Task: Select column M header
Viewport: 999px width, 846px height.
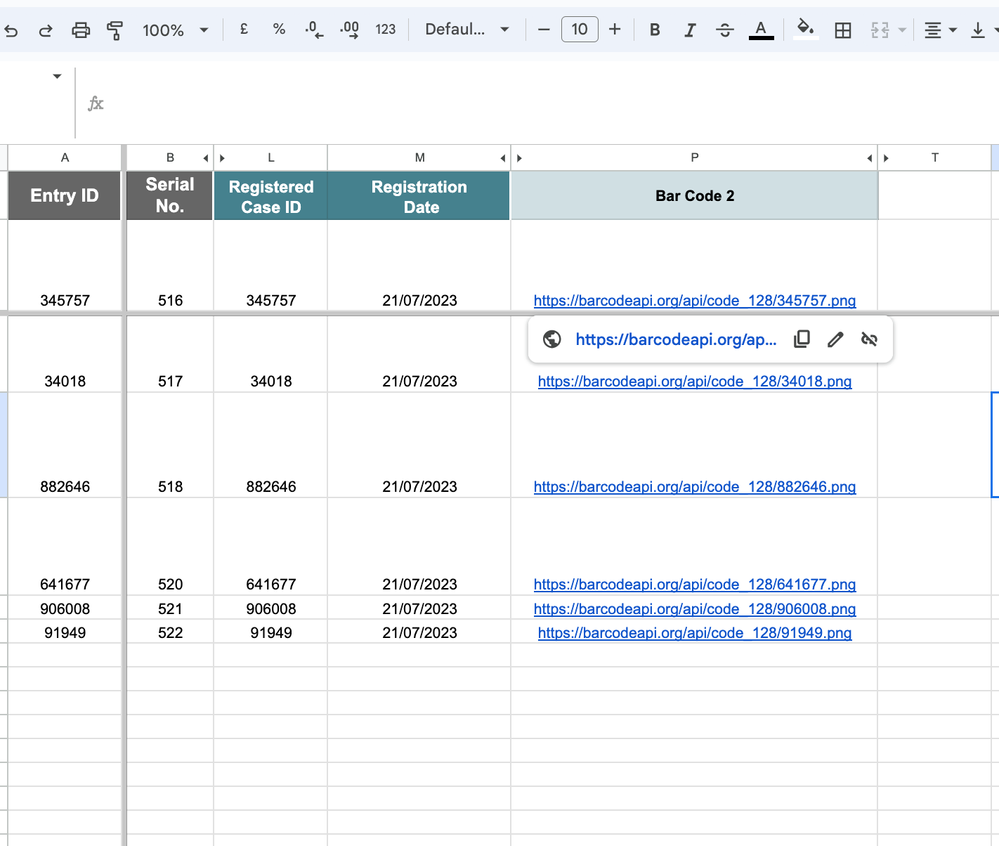Action: point(419,157)
